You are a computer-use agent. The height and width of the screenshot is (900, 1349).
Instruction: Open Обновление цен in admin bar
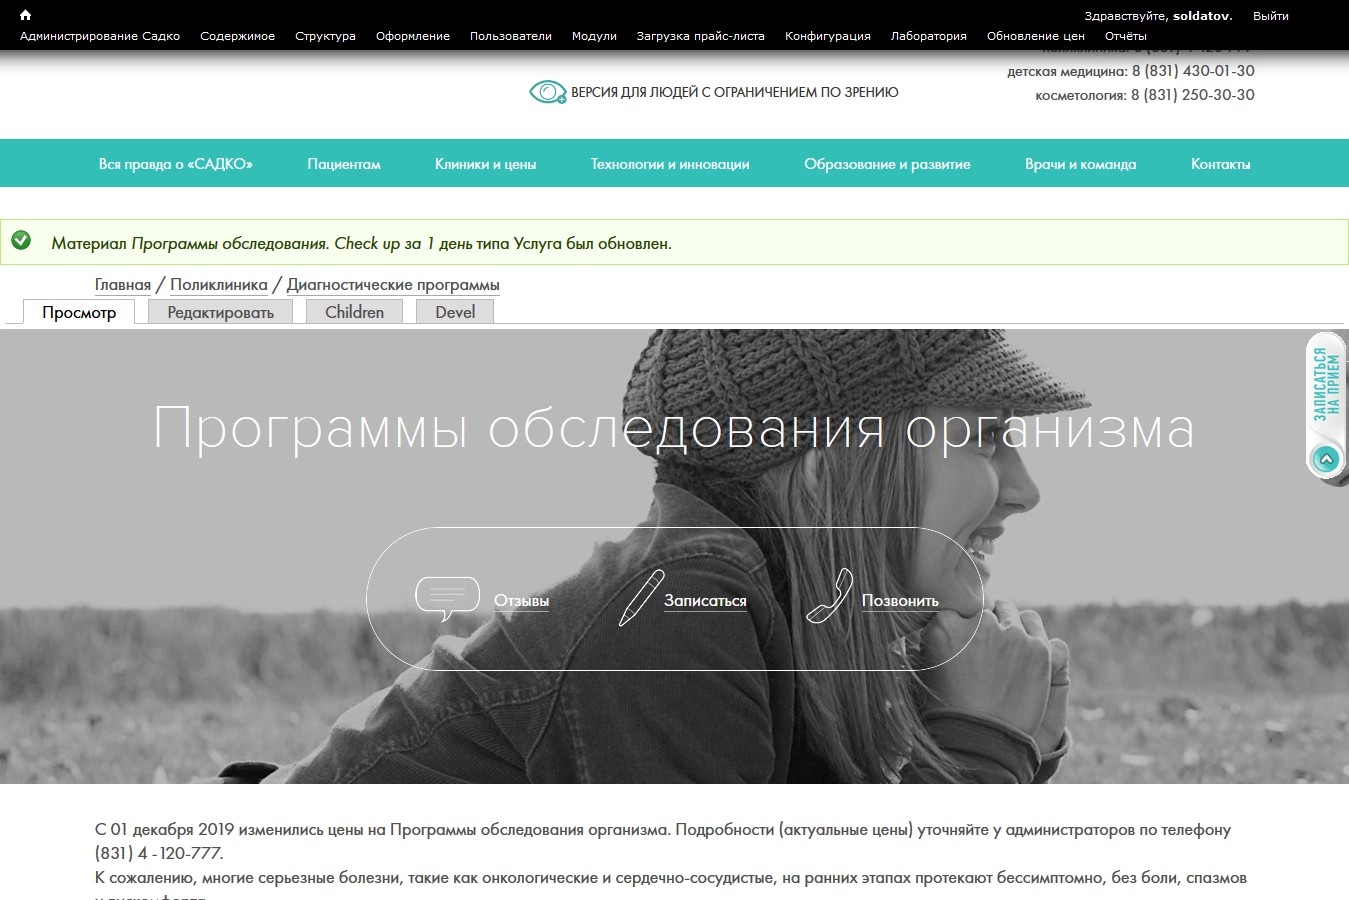click(x=1036, y=36)
